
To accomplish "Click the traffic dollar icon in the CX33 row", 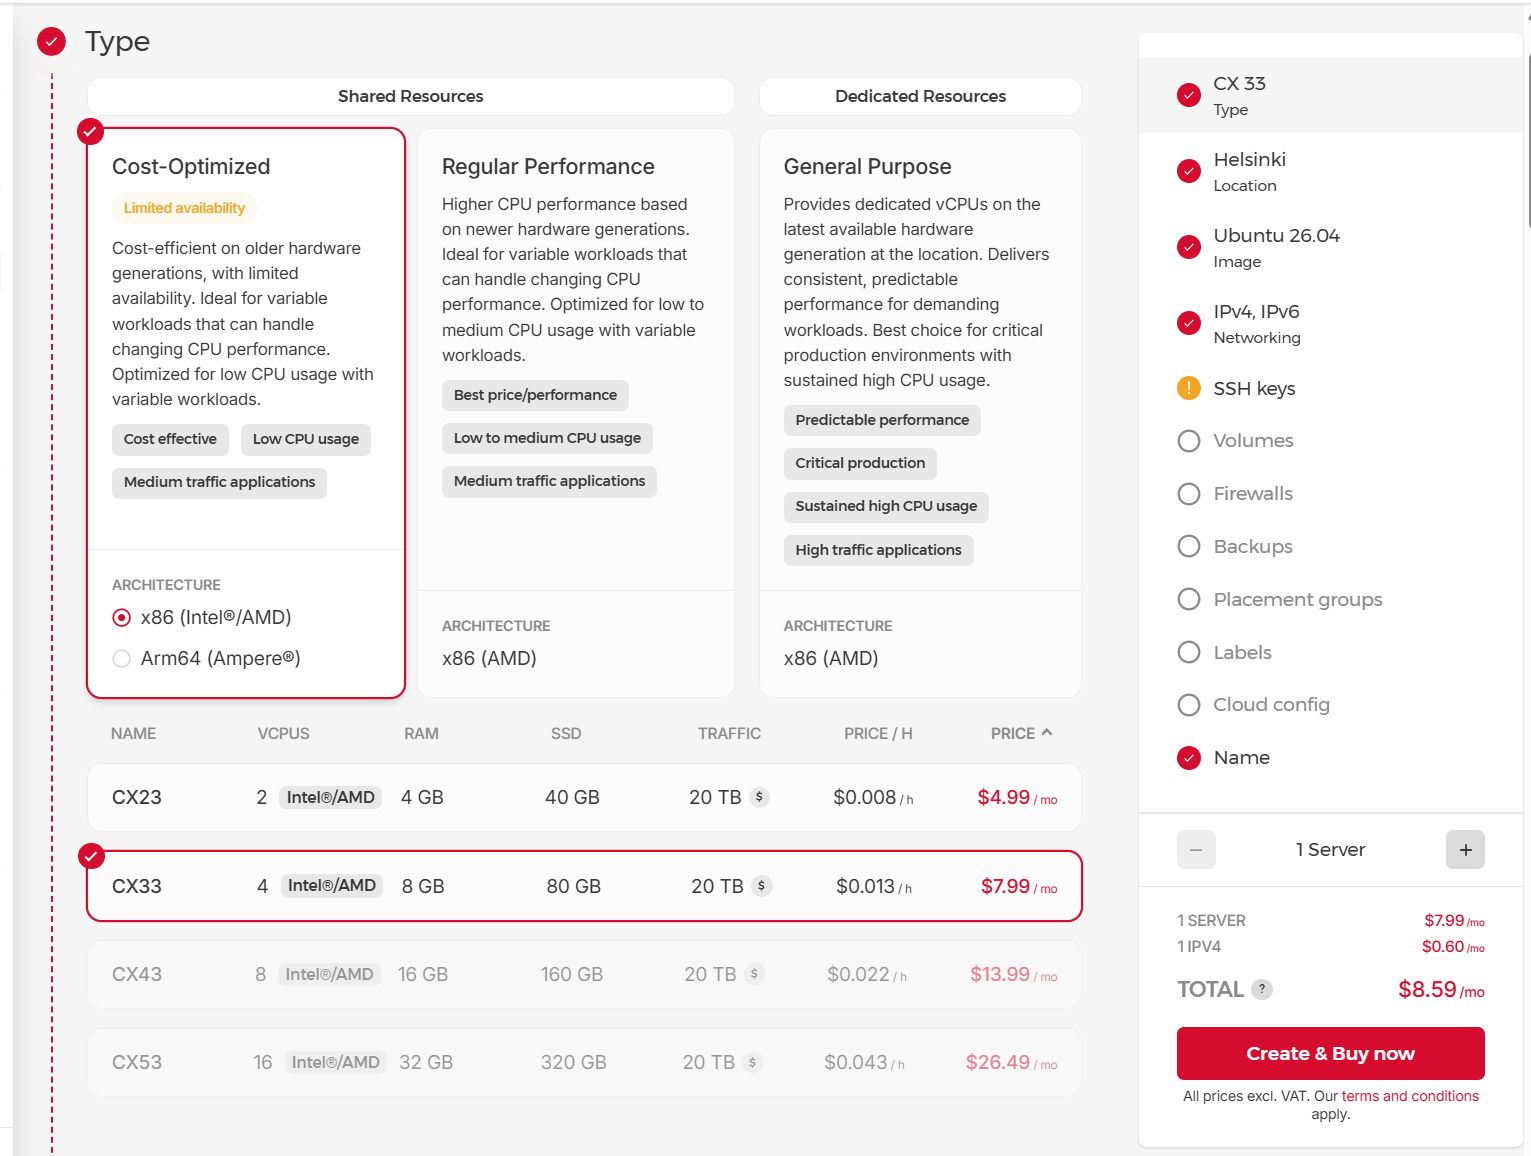I will click(x=762, y=886).
